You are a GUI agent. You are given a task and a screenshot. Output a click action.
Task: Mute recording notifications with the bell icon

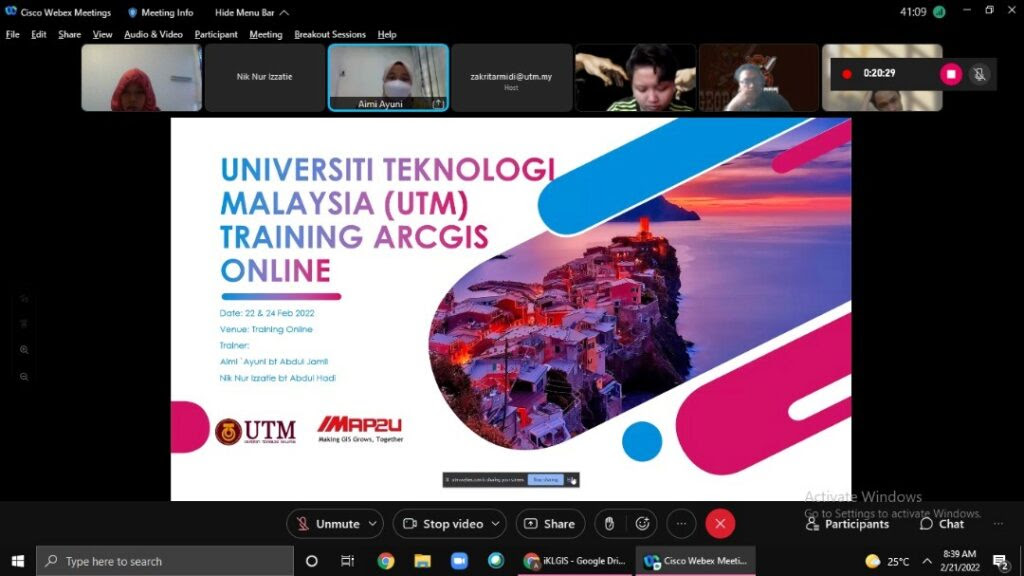coord(979,74)
